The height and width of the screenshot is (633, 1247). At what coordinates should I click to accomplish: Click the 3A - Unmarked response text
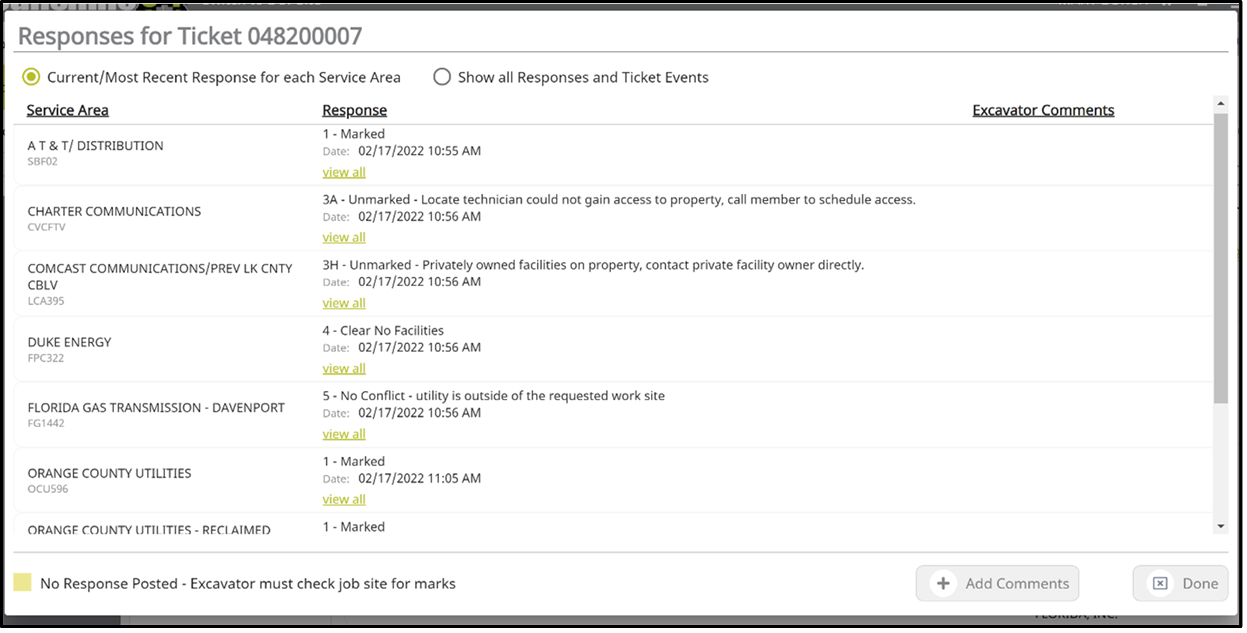tap(619, 199)
